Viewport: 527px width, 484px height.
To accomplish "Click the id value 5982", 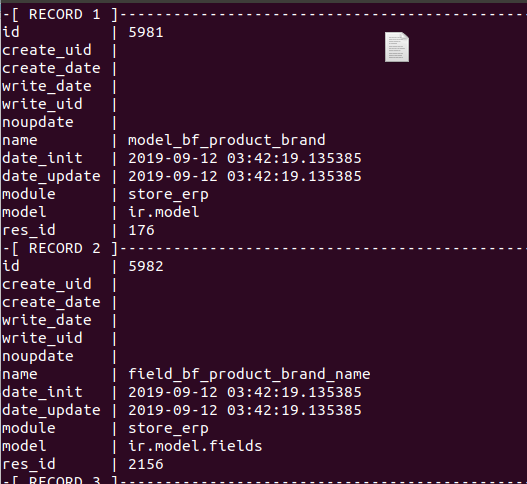I will (146, 267).
